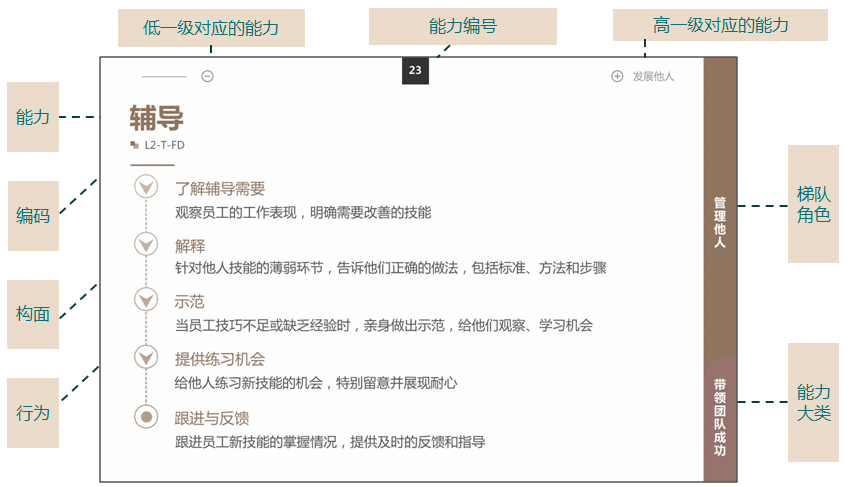Select the 跟进与反馈 radio circle
Viewport: 853px width, 487px height.
[146, 417]
